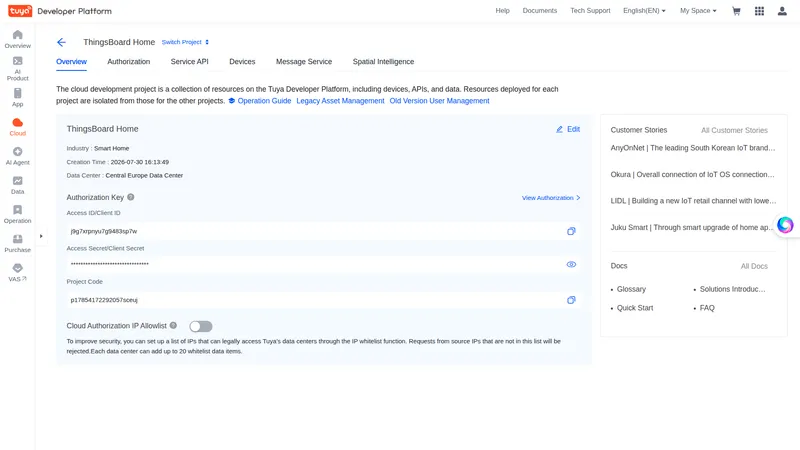
Task: Open VAS in the sidebar
Action: [17, 272]
